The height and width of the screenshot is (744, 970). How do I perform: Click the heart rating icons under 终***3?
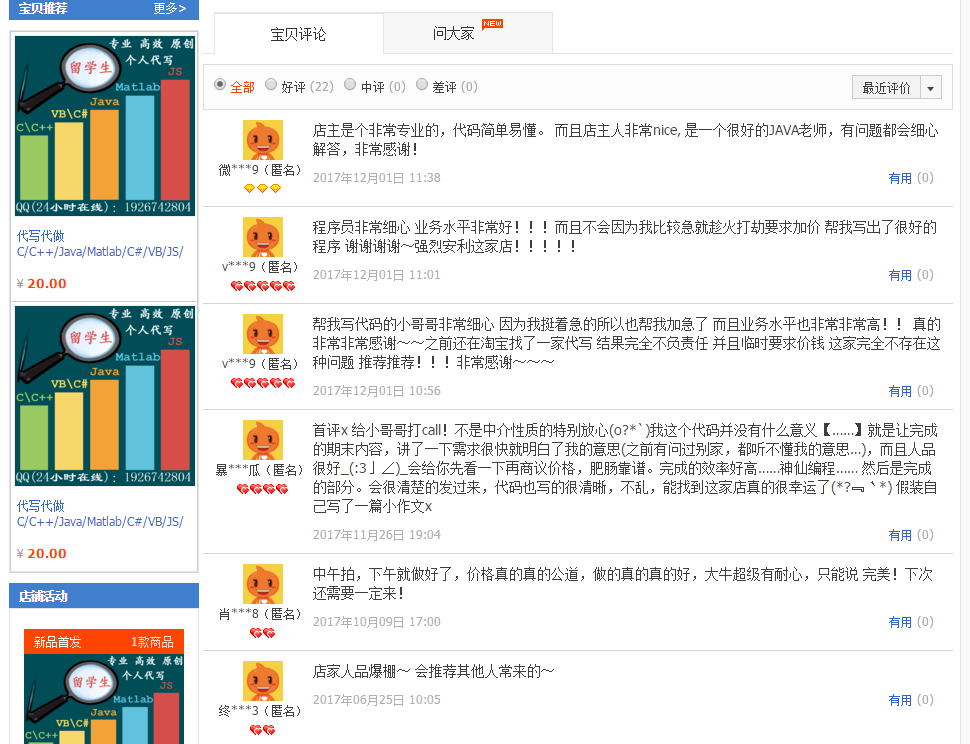(x=262, y=730)
